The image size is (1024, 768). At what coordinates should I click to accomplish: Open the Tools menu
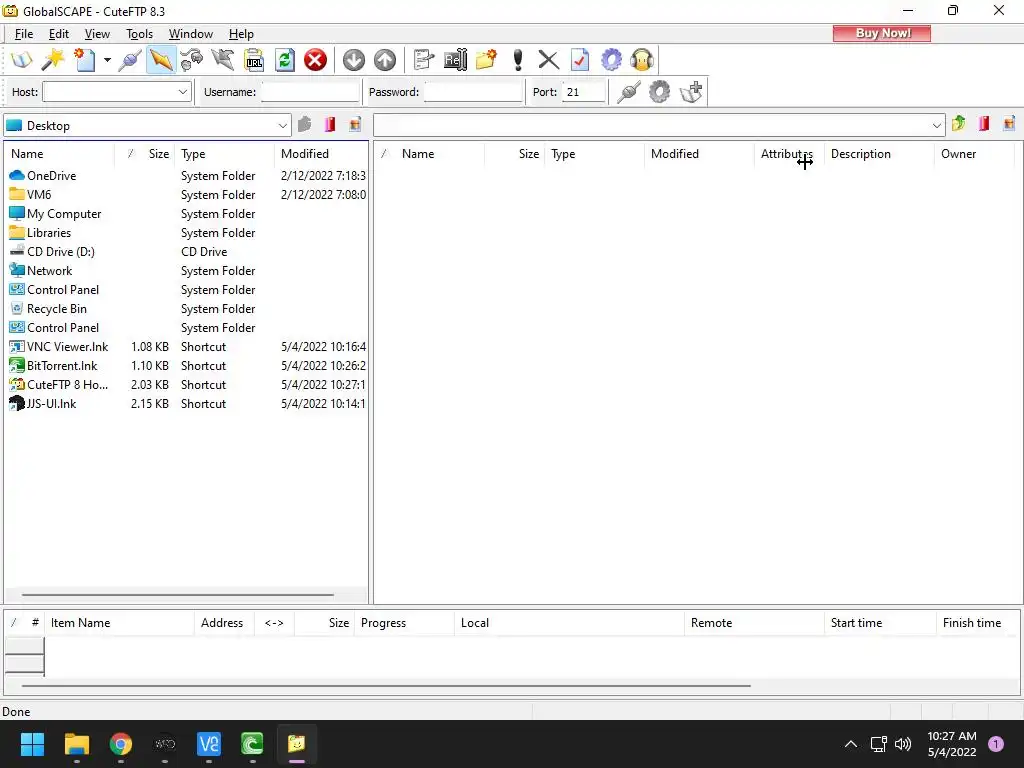click(139, 34)
